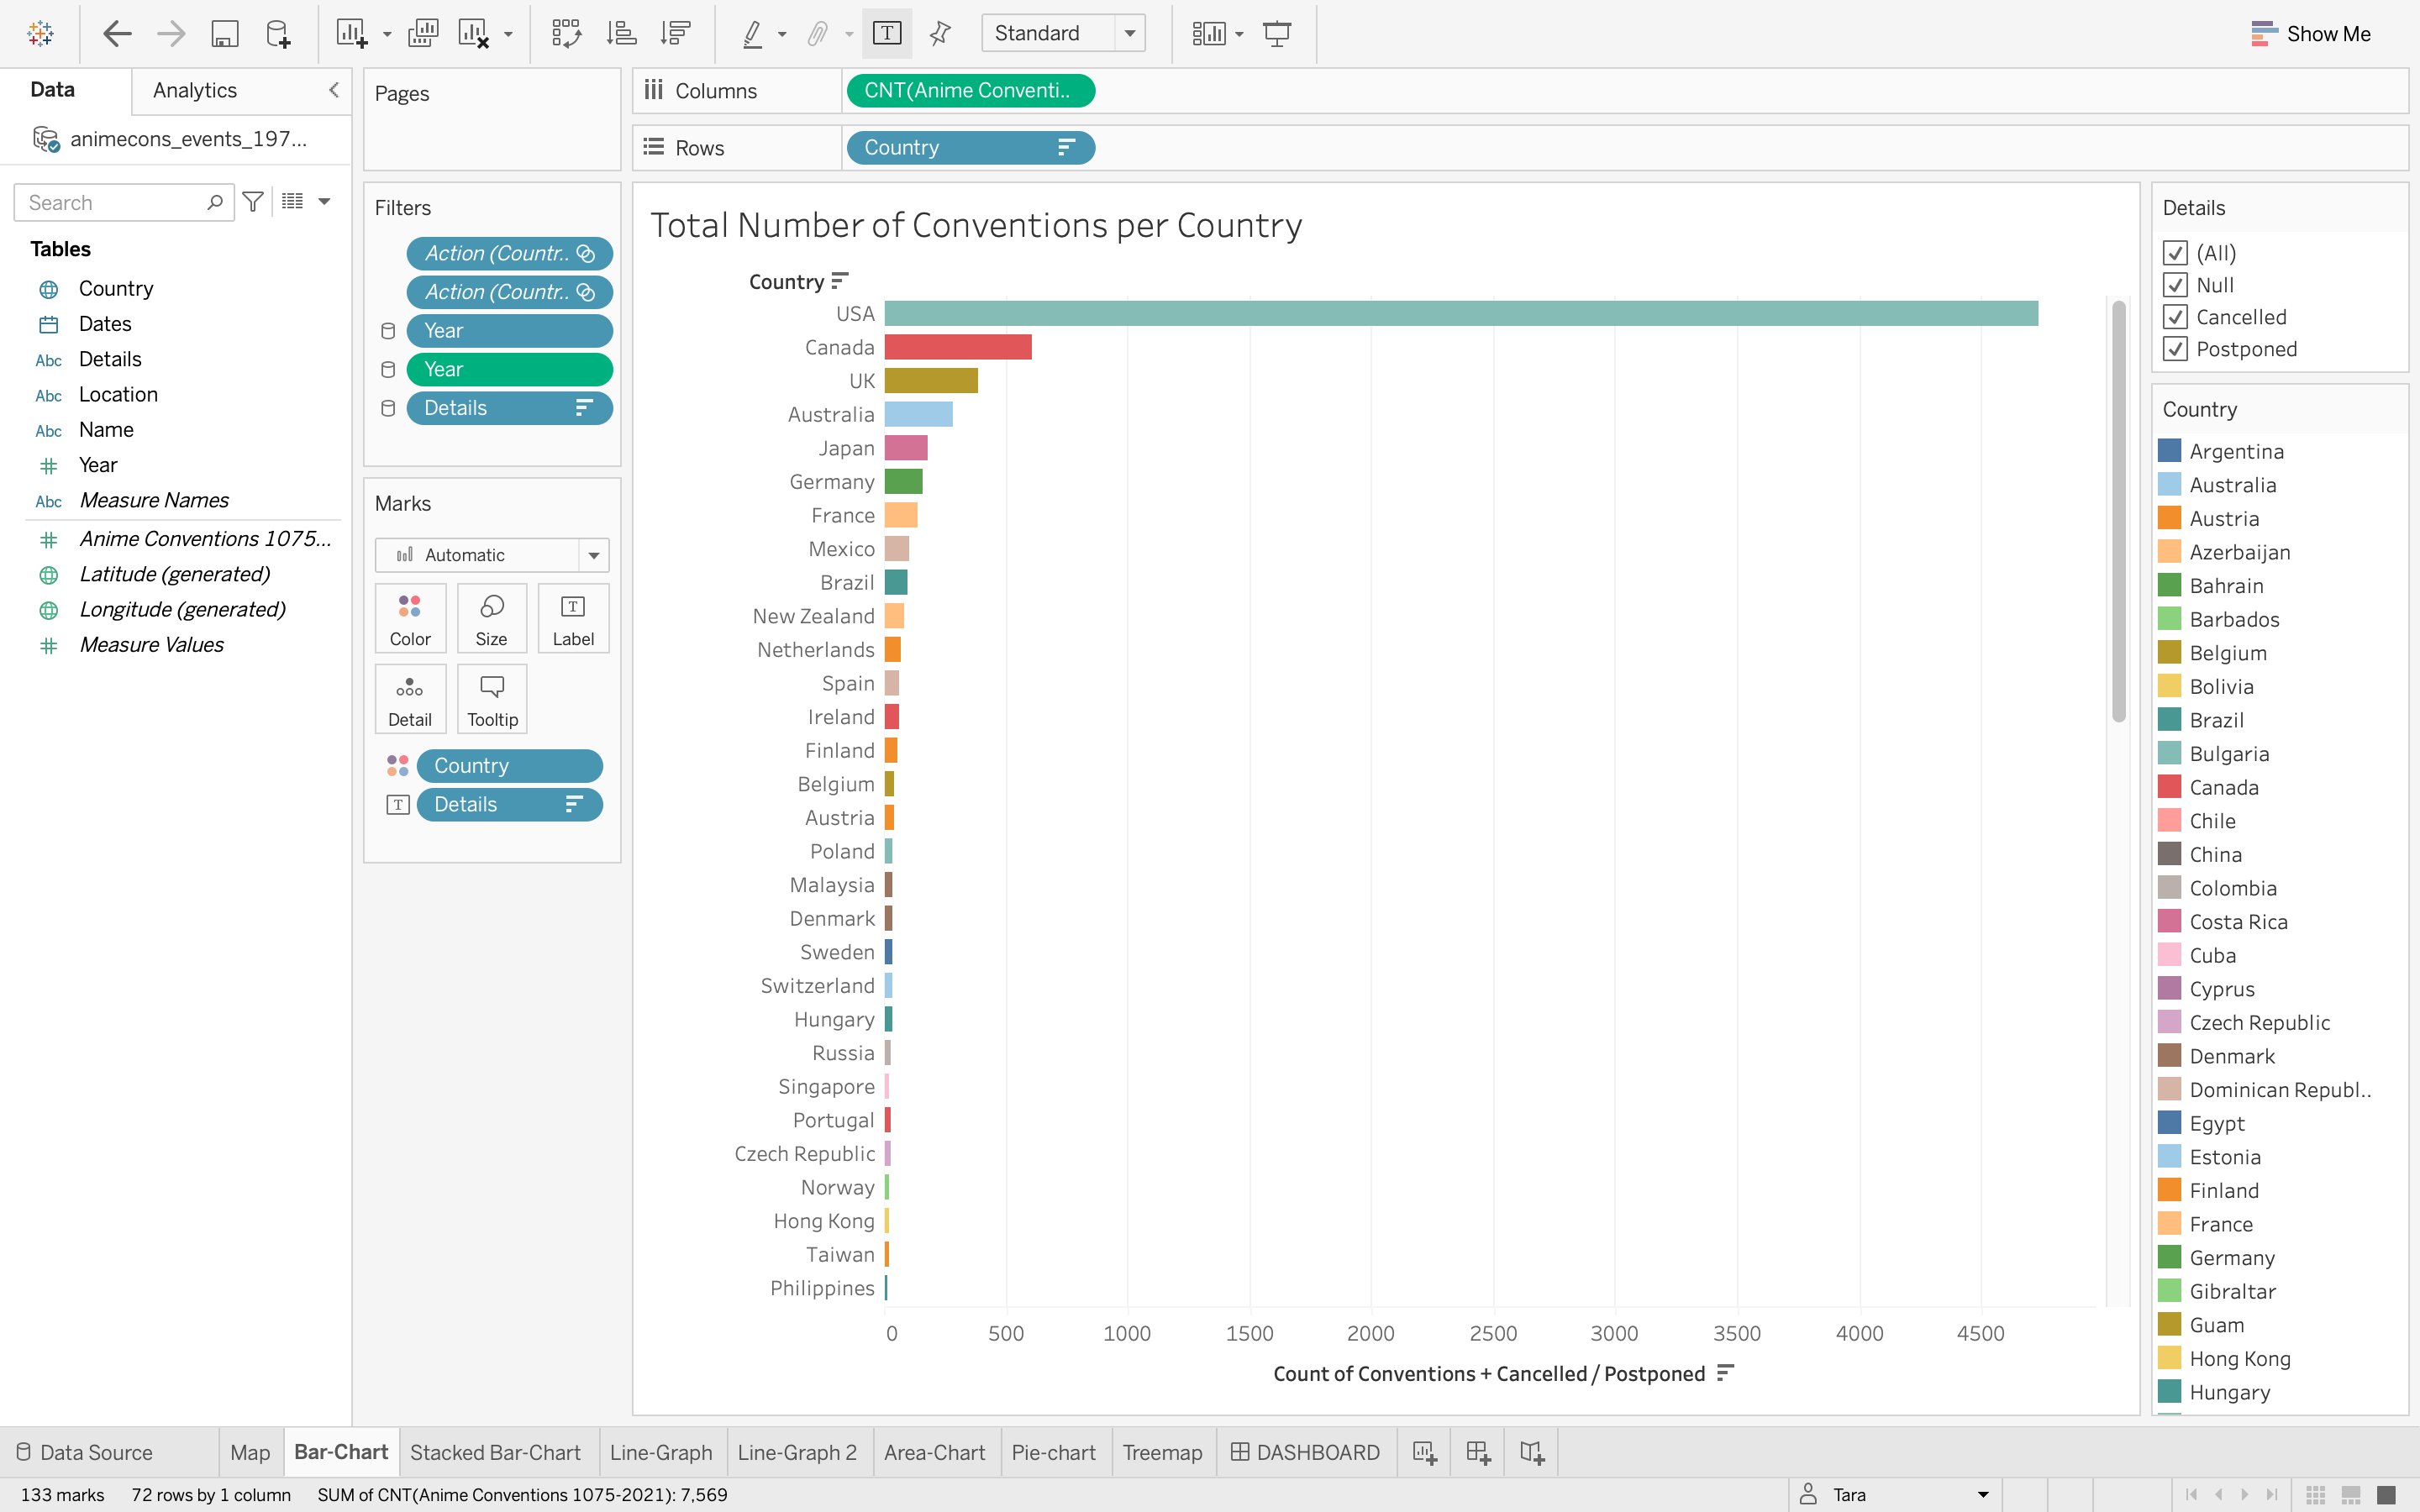
Task: Open the Standard fit dropdown
Action: click(1129, 33)
